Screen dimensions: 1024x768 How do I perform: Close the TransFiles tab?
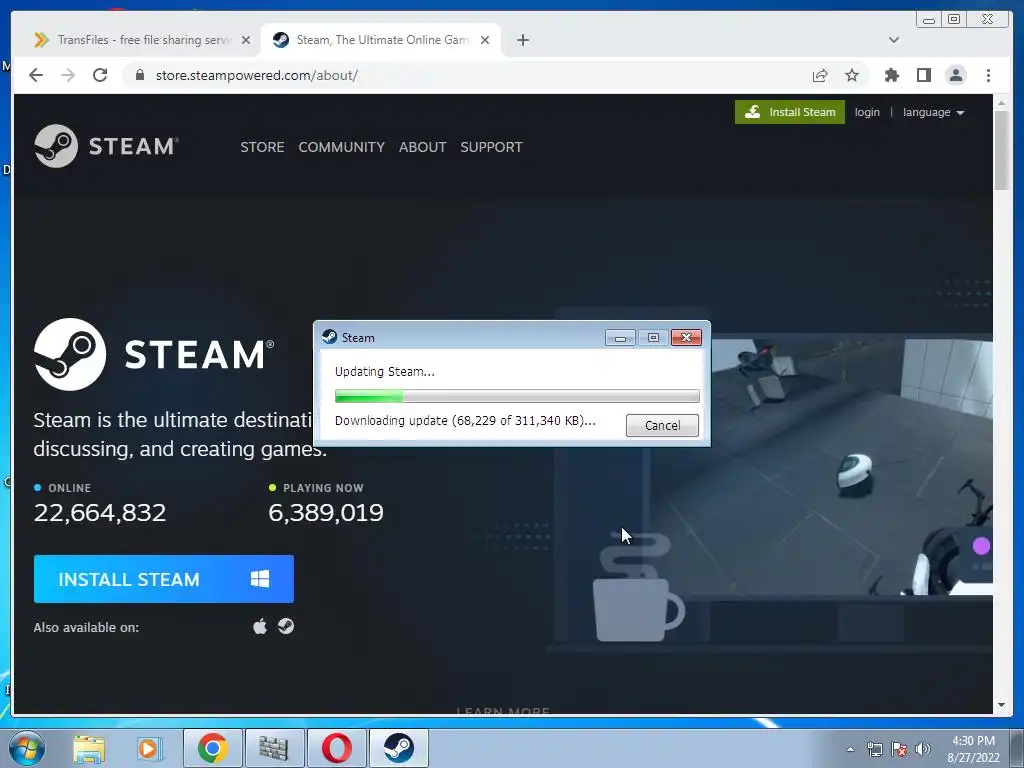[246, 40]
